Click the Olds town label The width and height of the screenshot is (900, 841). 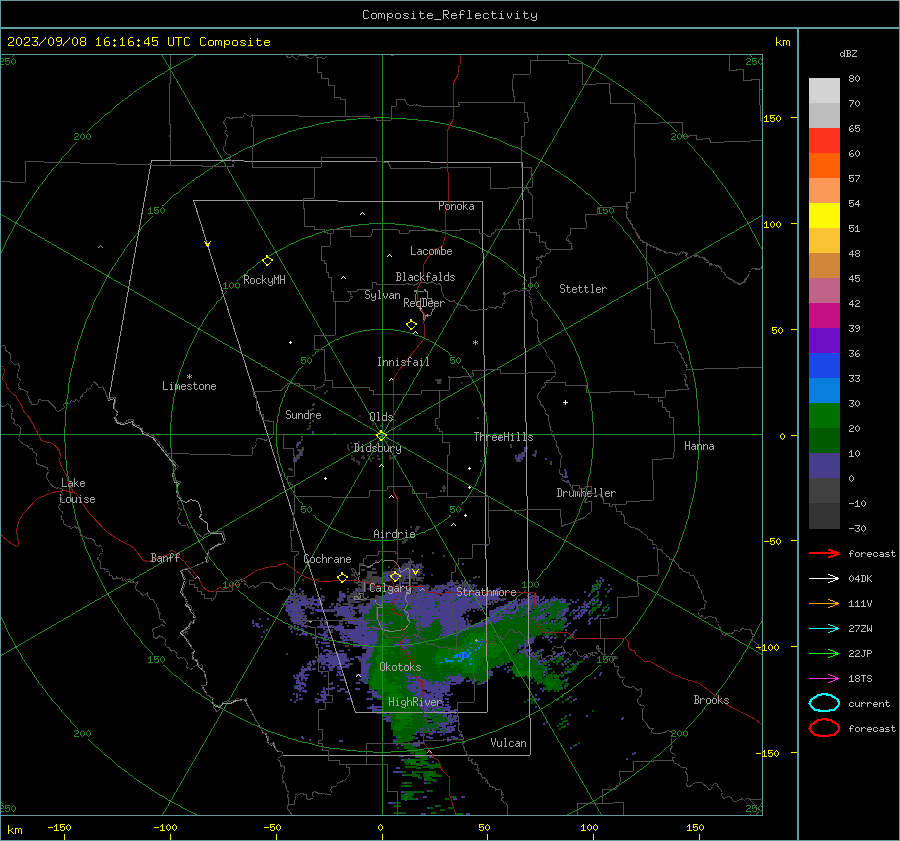381,417
